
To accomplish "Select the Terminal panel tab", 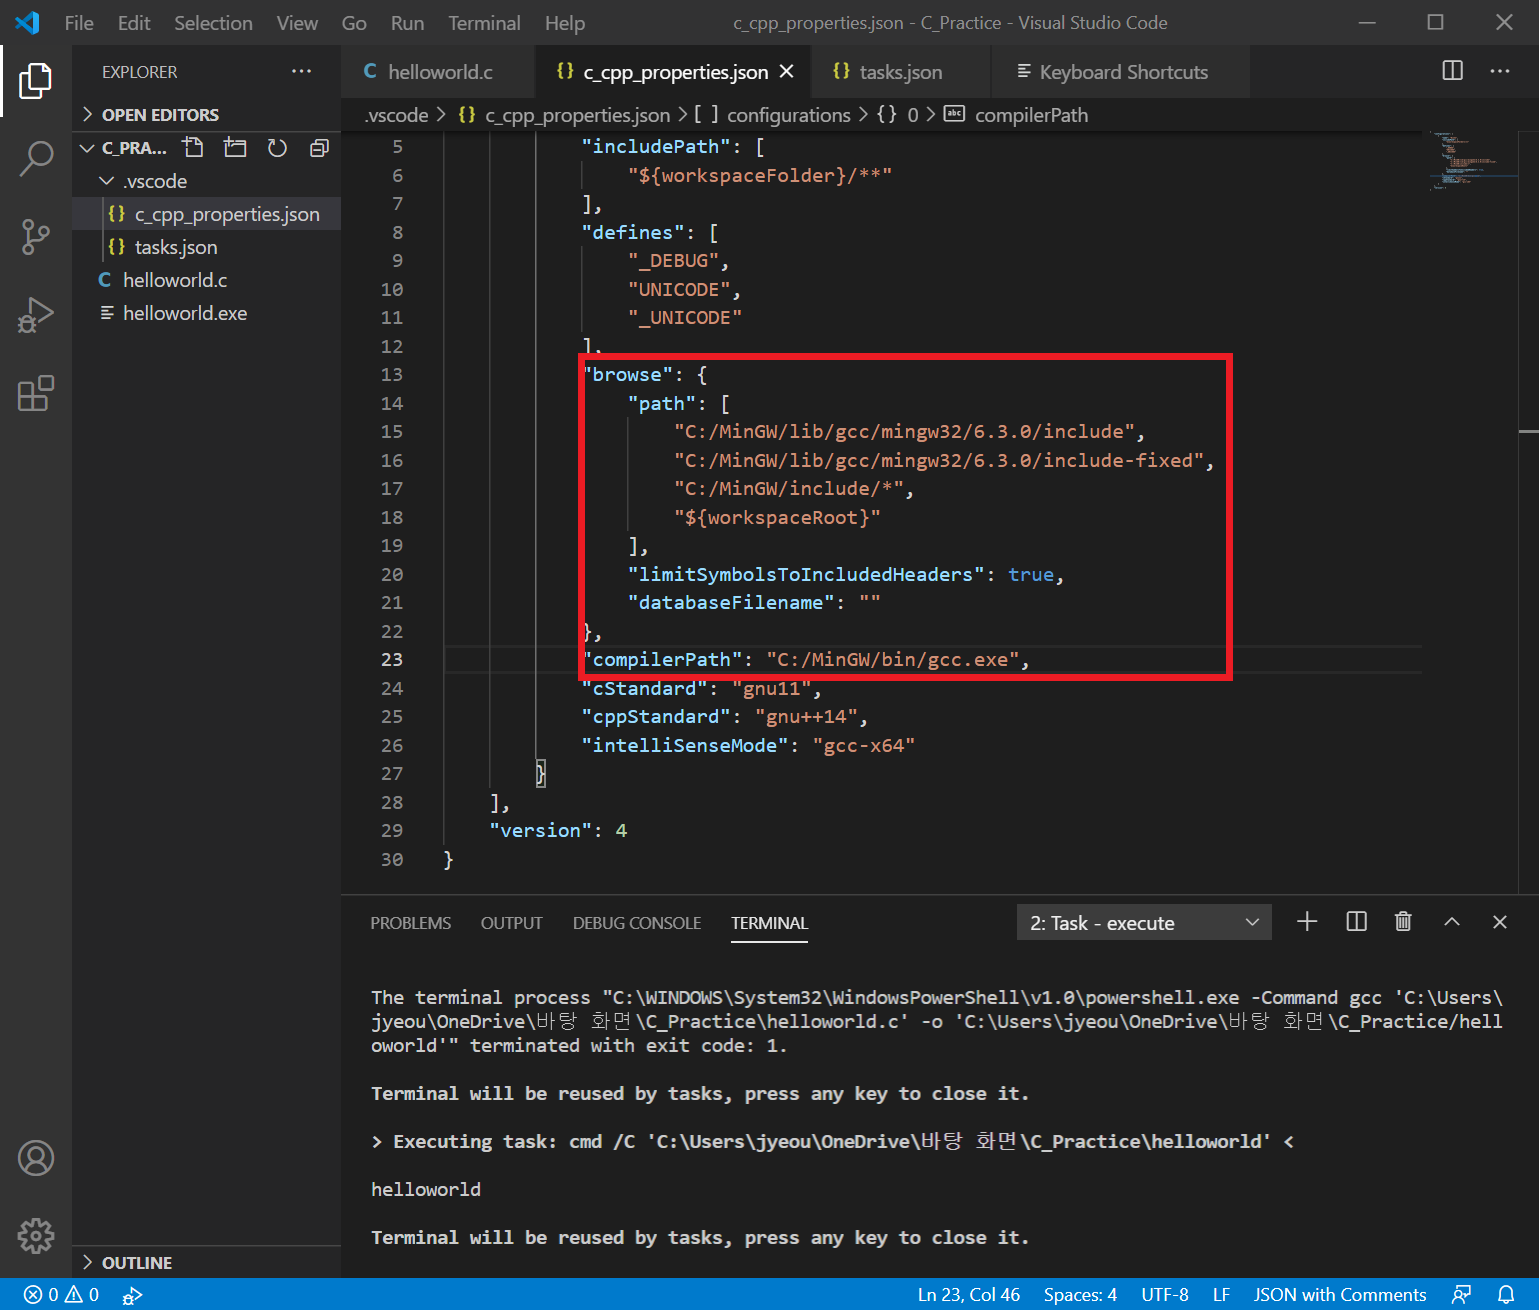I will tap(769, 923).
